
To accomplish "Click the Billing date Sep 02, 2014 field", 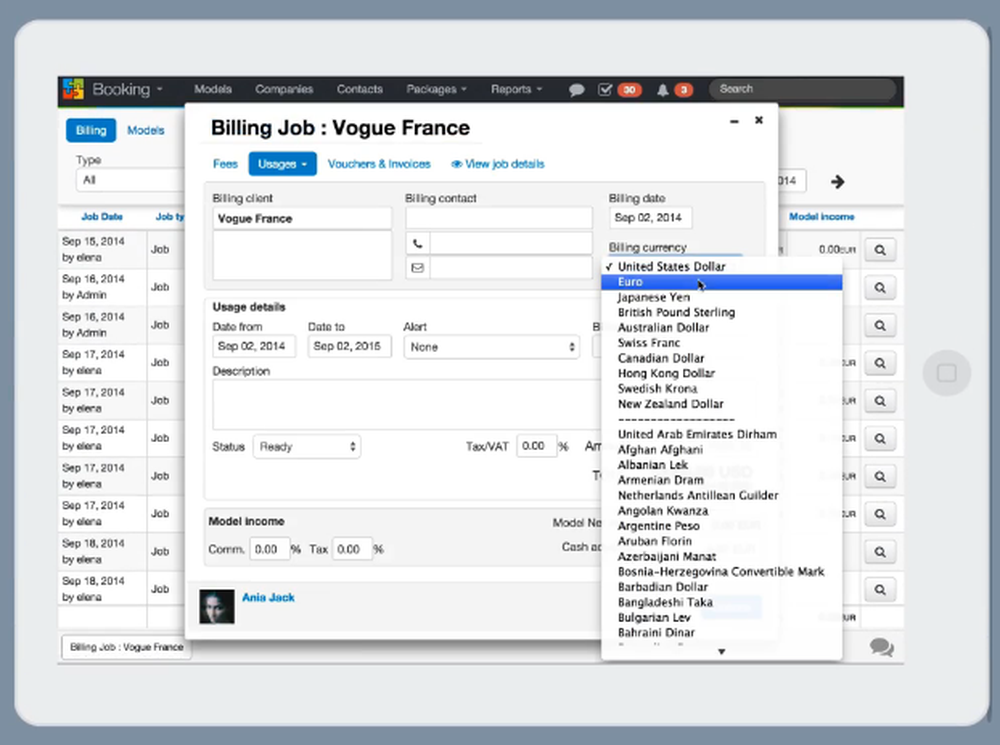I will (650, 218).
